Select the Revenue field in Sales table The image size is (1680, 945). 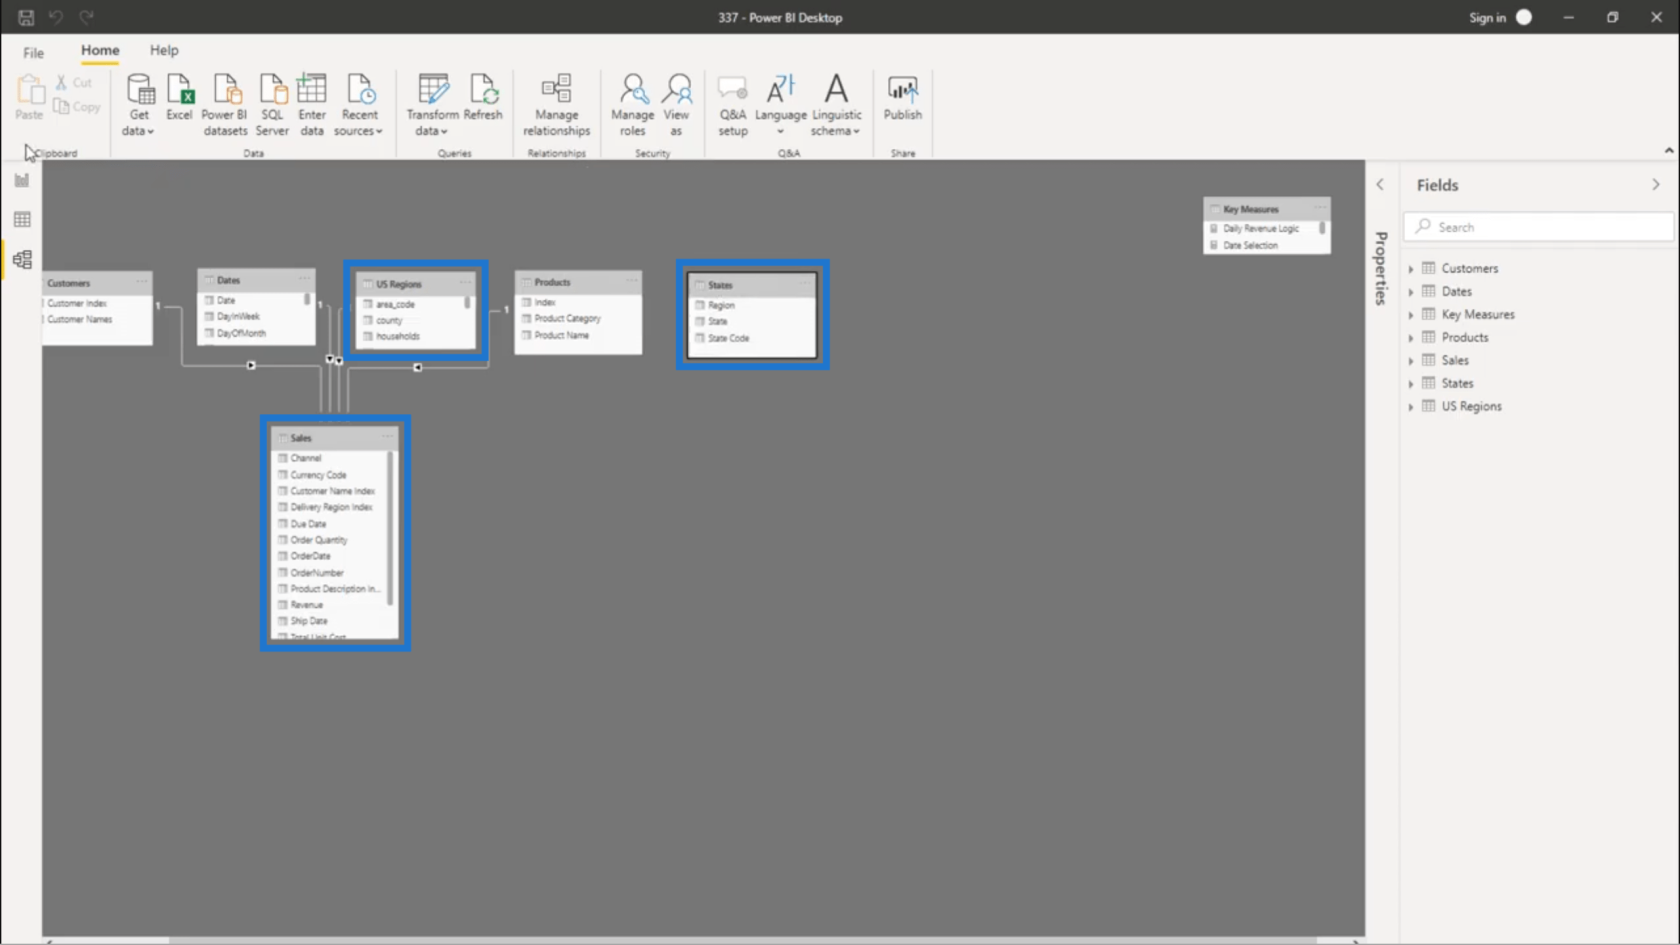(x=306, y=605)
